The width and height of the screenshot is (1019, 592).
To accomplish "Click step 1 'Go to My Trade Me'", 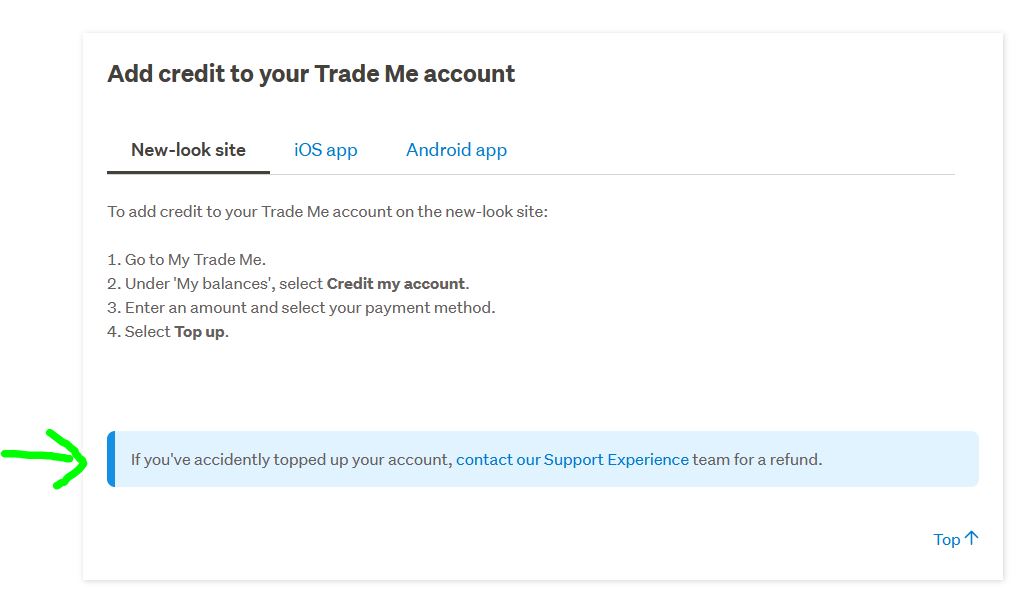I will (x=186, y=260).
